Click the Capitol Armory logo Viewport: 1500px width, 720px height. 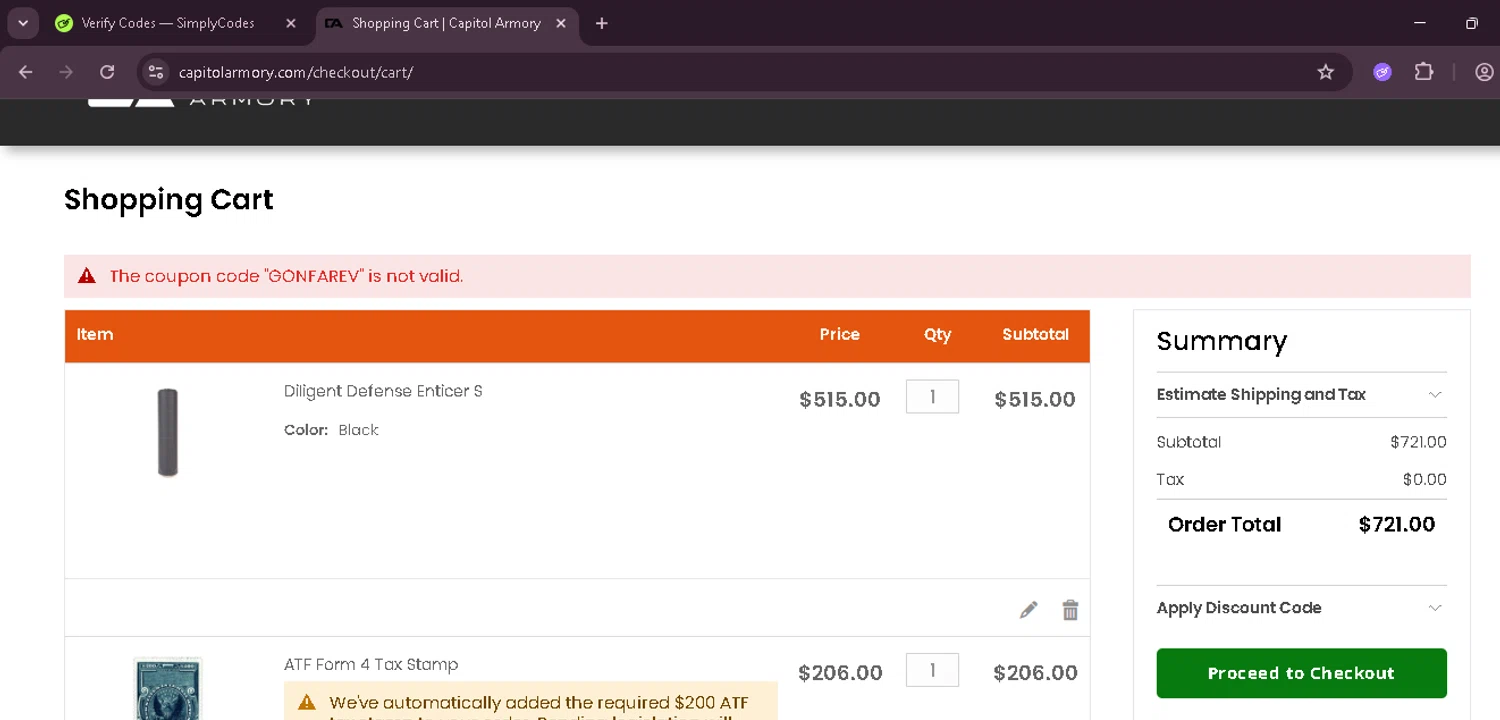click(200, 100)
